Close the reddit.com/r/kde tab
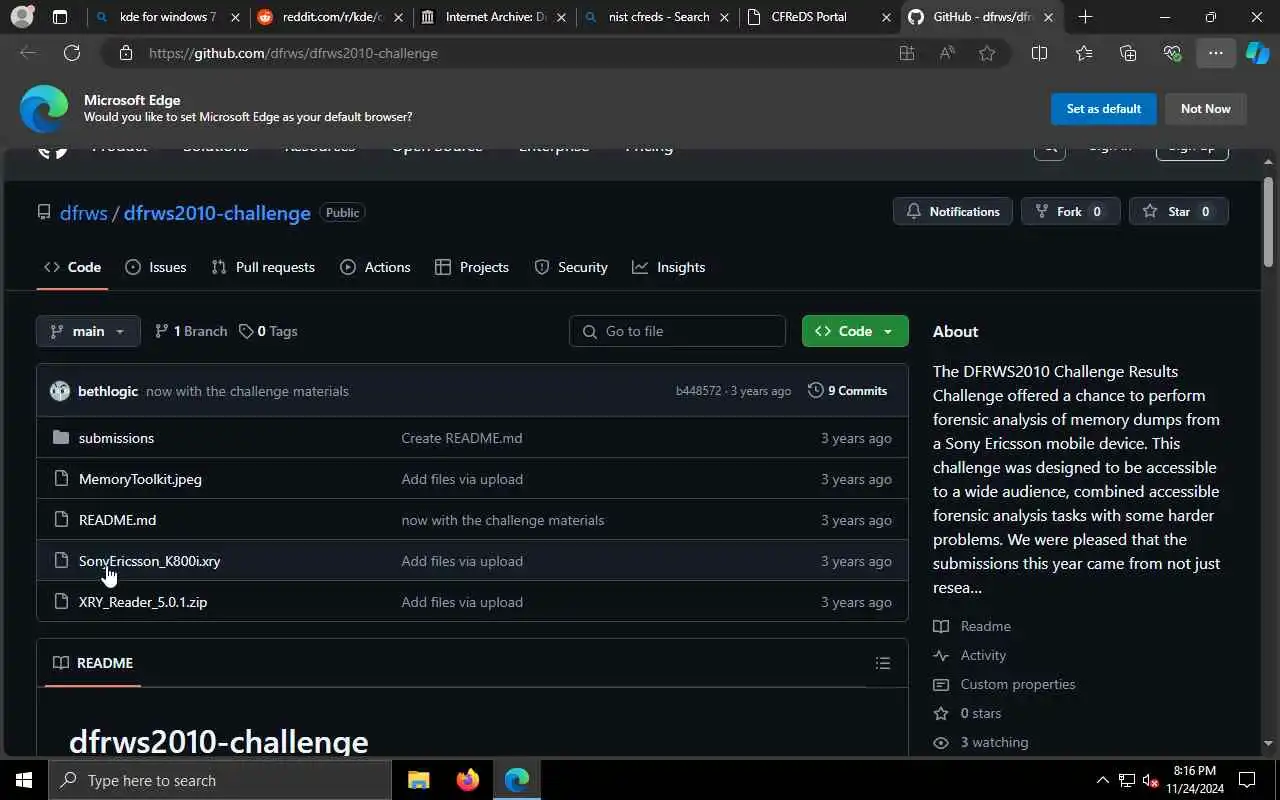 397,17
